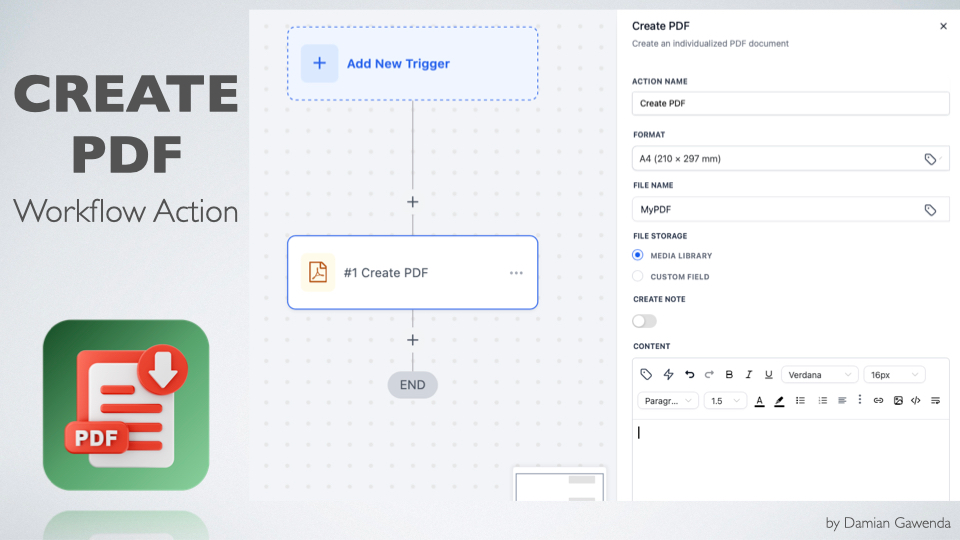The image size is (960, 540).
Task: Open the Verdana font dropdown
Action: pos(820,375)
